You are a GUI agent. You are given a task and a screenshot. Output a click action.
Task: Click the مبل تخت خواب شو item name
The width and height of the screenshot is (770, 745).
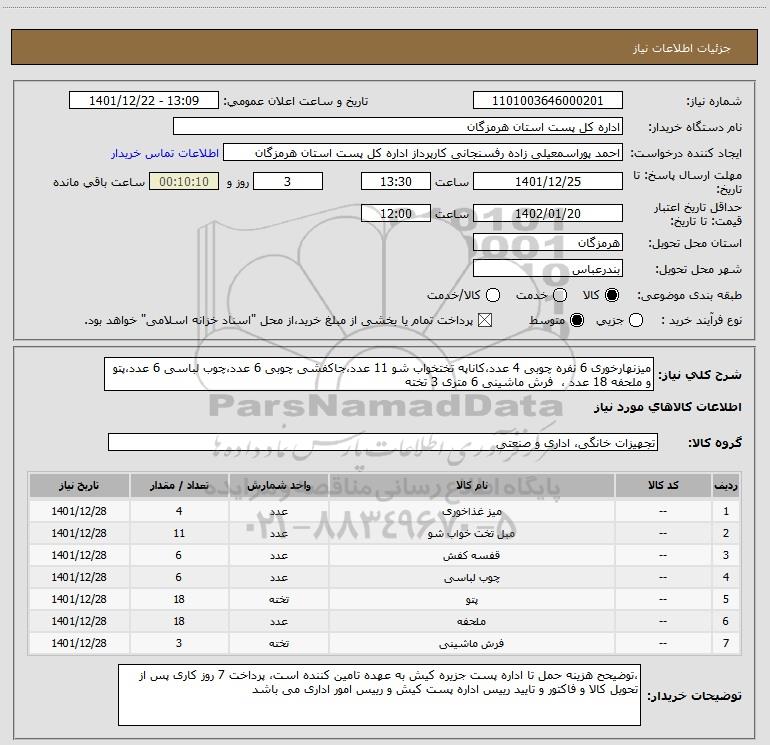coord(471,533)
